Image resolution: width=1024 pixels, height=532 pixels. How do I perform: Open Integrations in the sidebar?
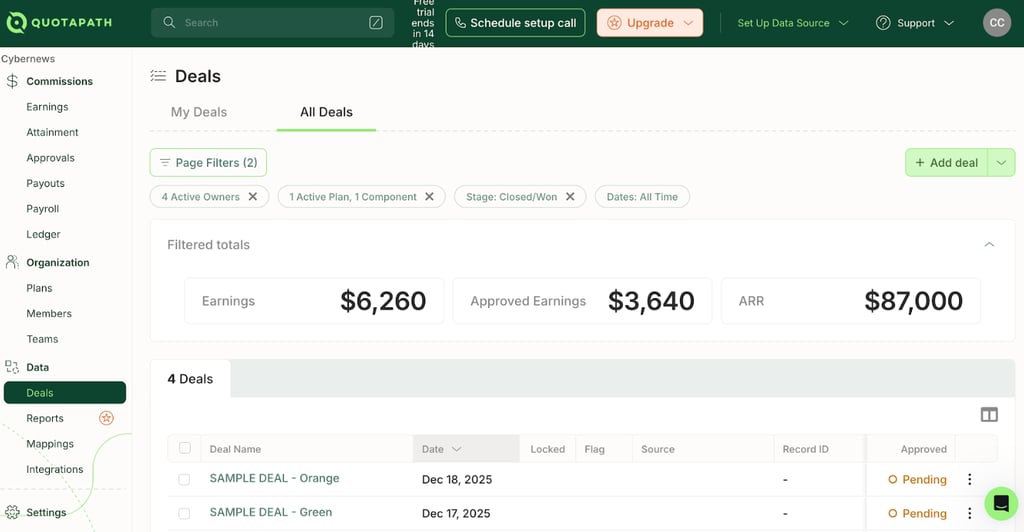click(55, 469)
